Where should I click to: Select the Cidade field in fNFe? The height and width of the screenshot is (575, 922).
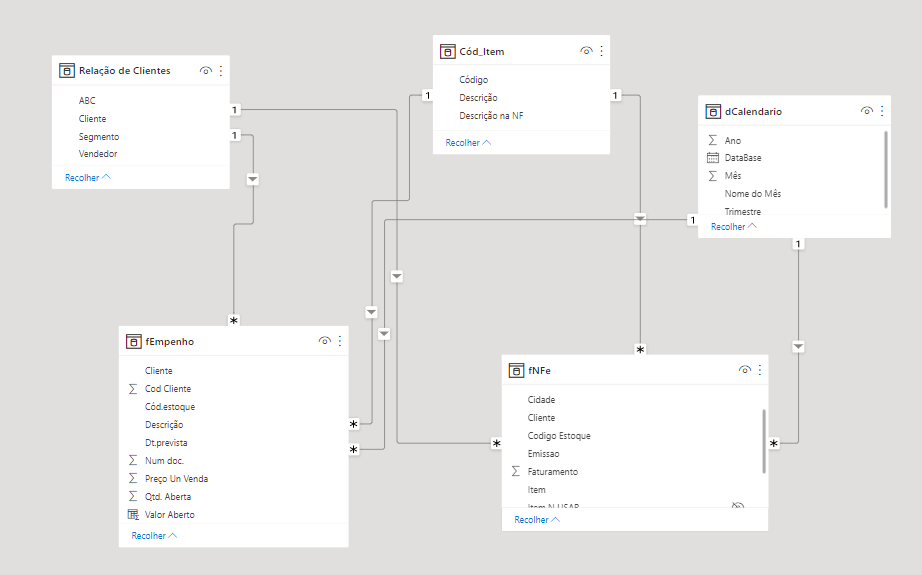[541, 400]
